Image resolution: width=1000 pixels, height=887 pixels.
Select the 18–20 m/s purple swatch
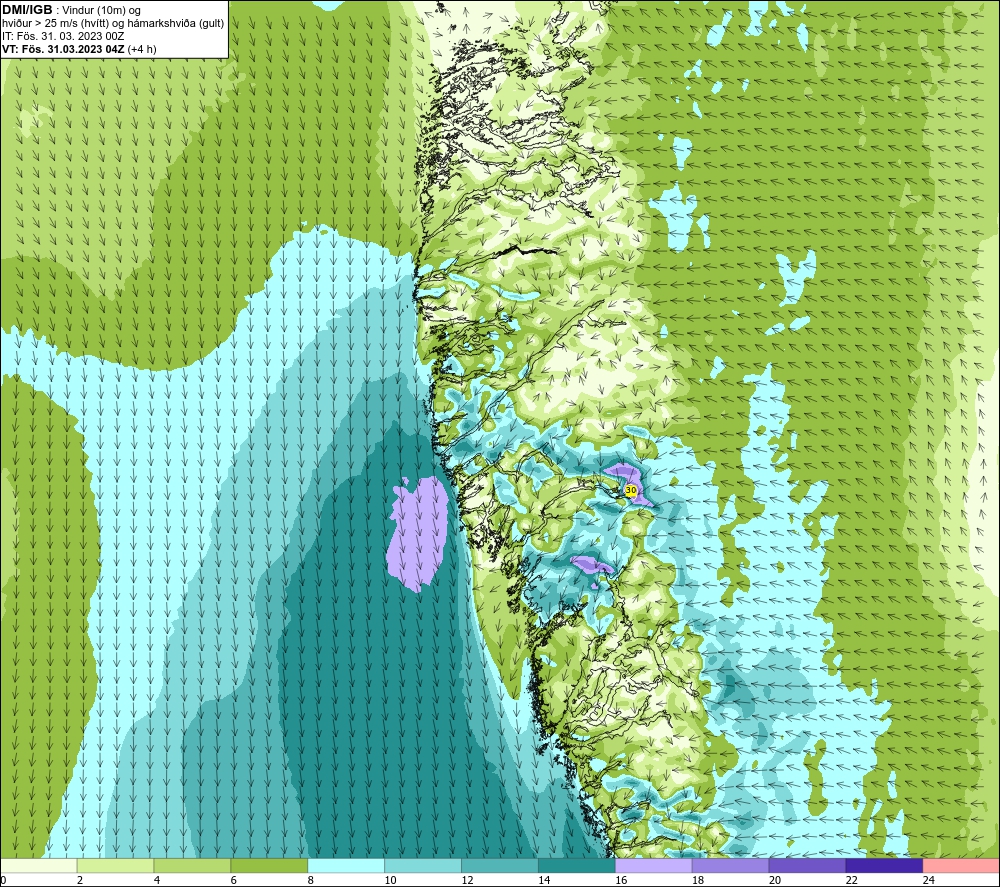730,865
